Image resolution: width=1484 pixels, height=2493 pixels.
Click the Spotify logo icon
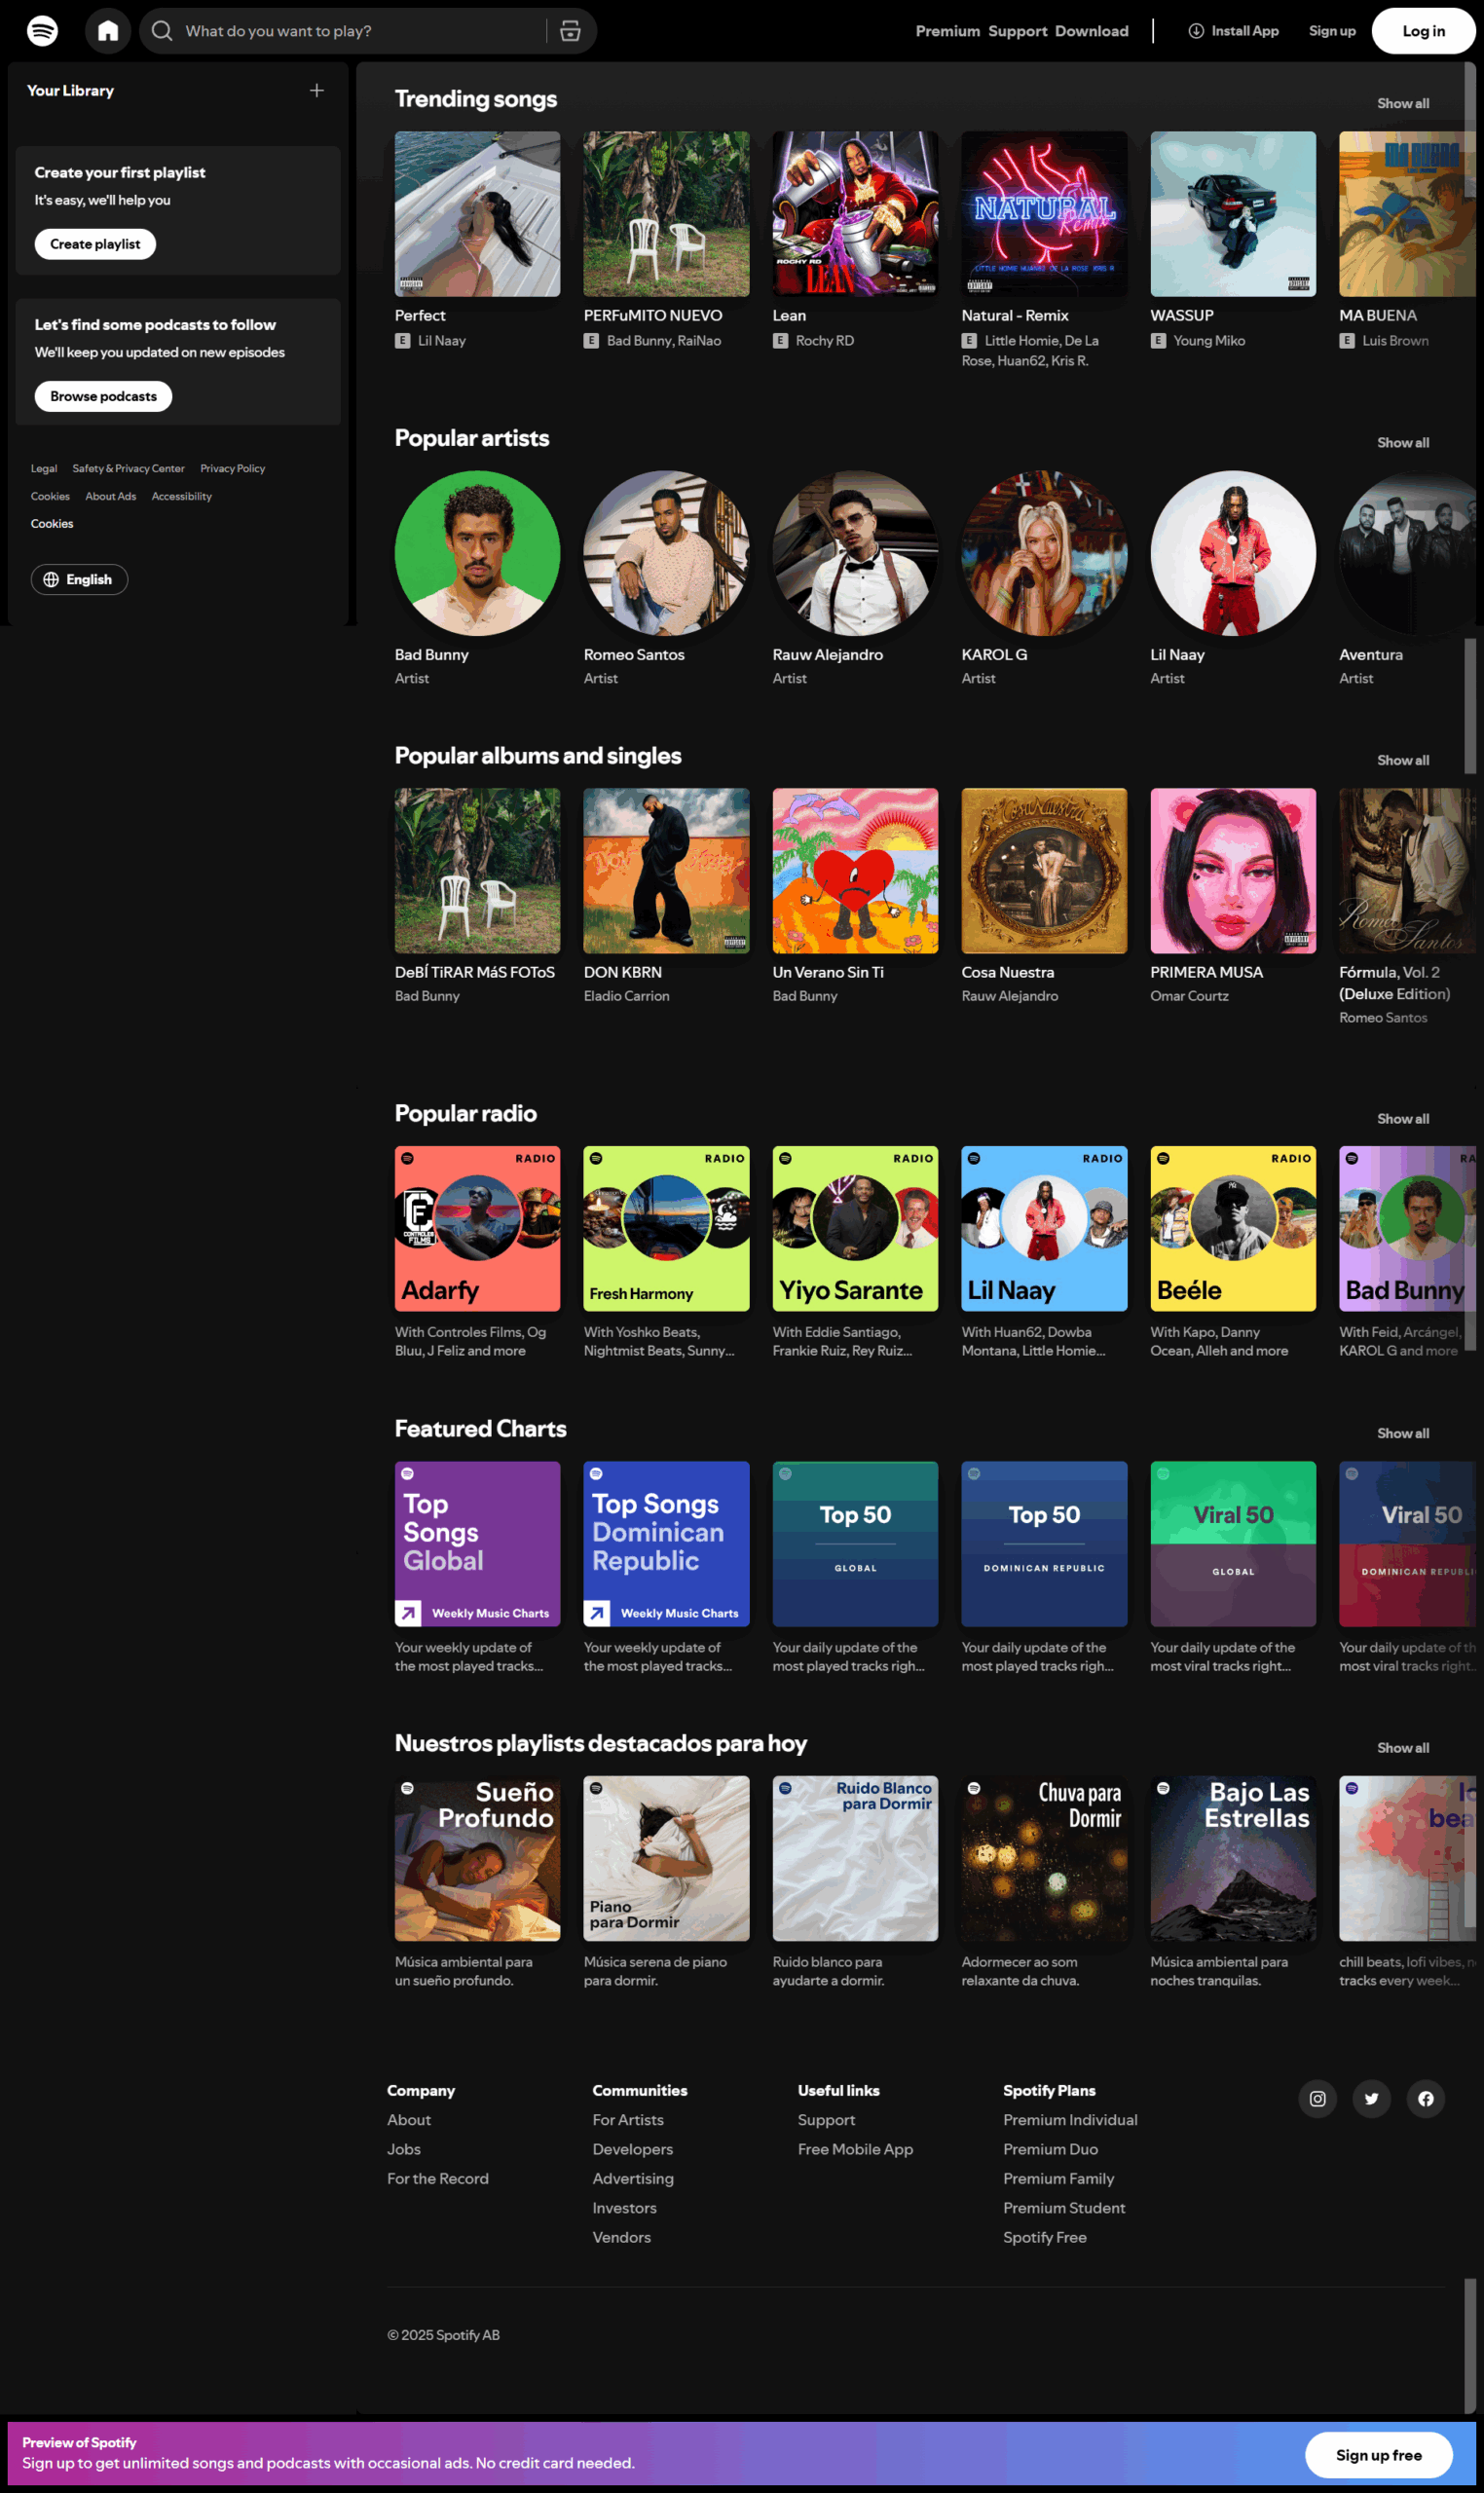coord(42,31)
